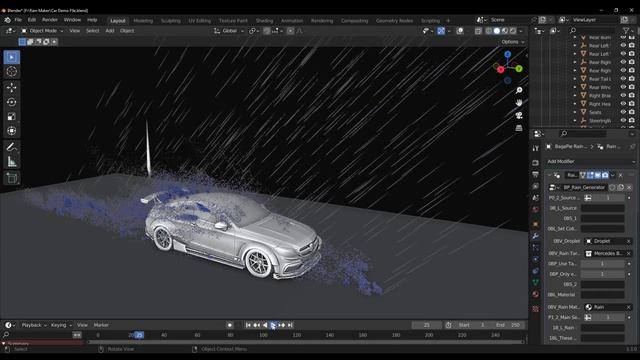Disable rendering for Right Hea object
This screenshot has width=640, height=360.
(632, 104)
